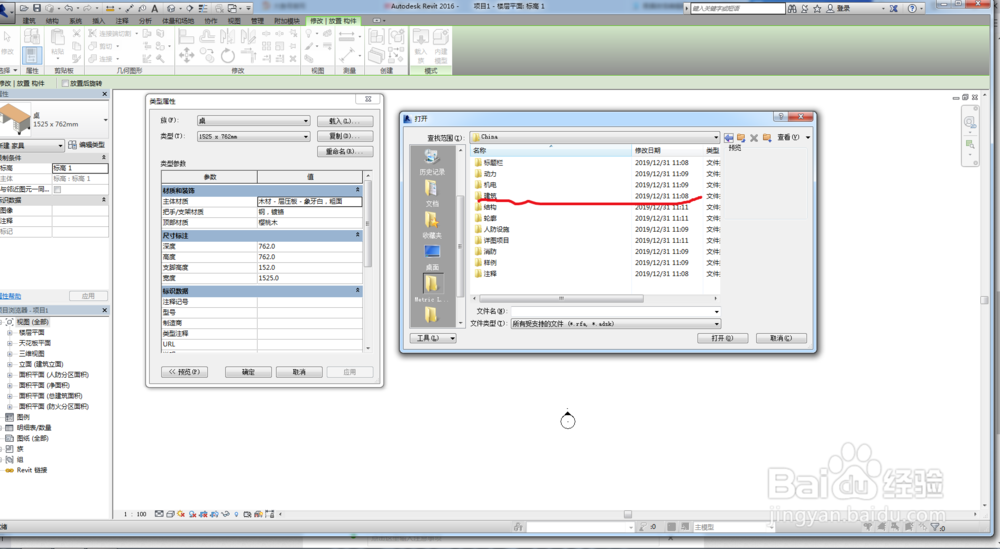1000x549 pixels.
Task: Click 取消(C) in the open dialog
Action: (781, 338)
